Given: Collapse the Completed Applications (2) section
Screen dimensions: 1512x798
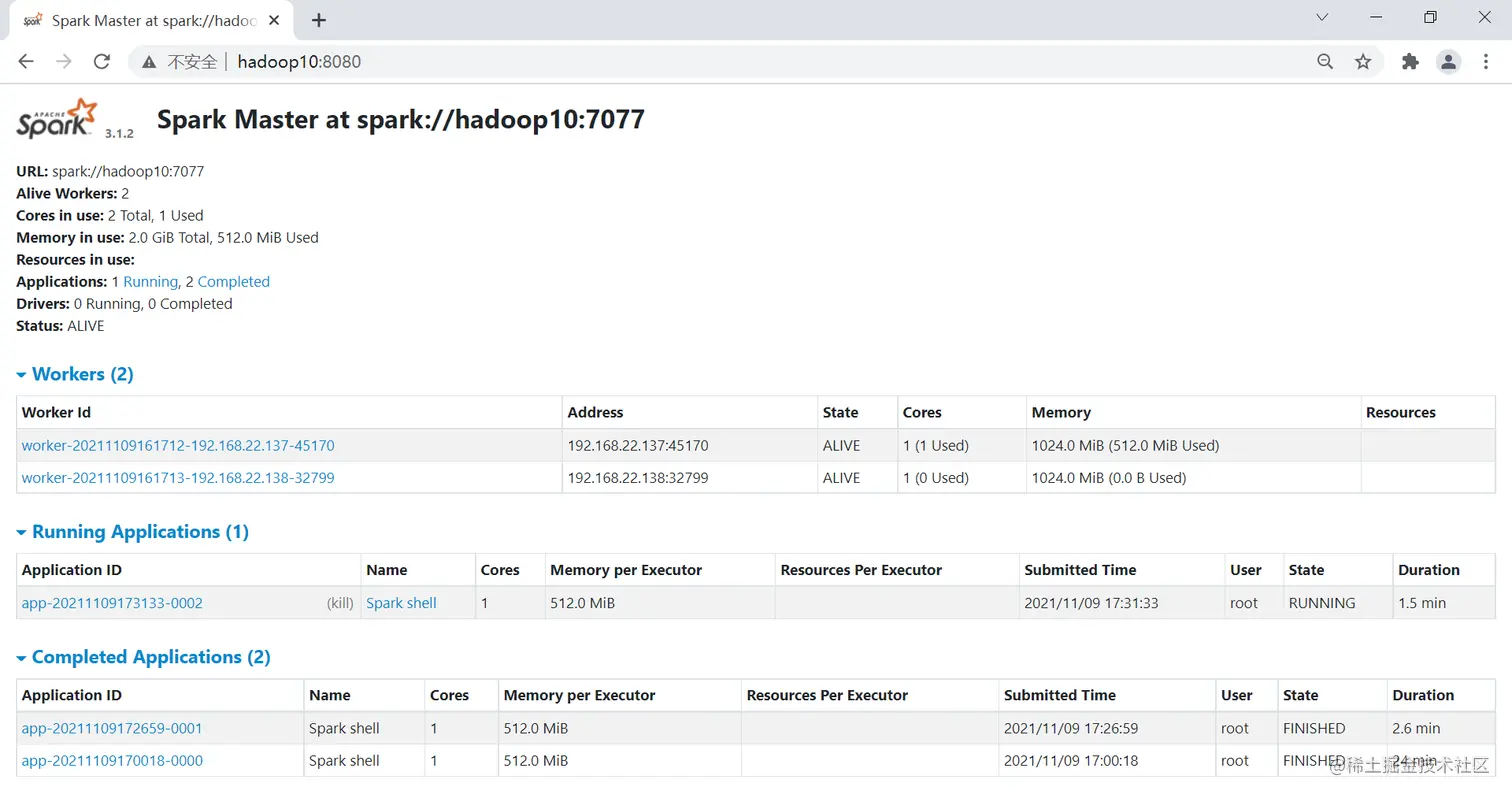Looking at the screenshot, I should [143, 657].
